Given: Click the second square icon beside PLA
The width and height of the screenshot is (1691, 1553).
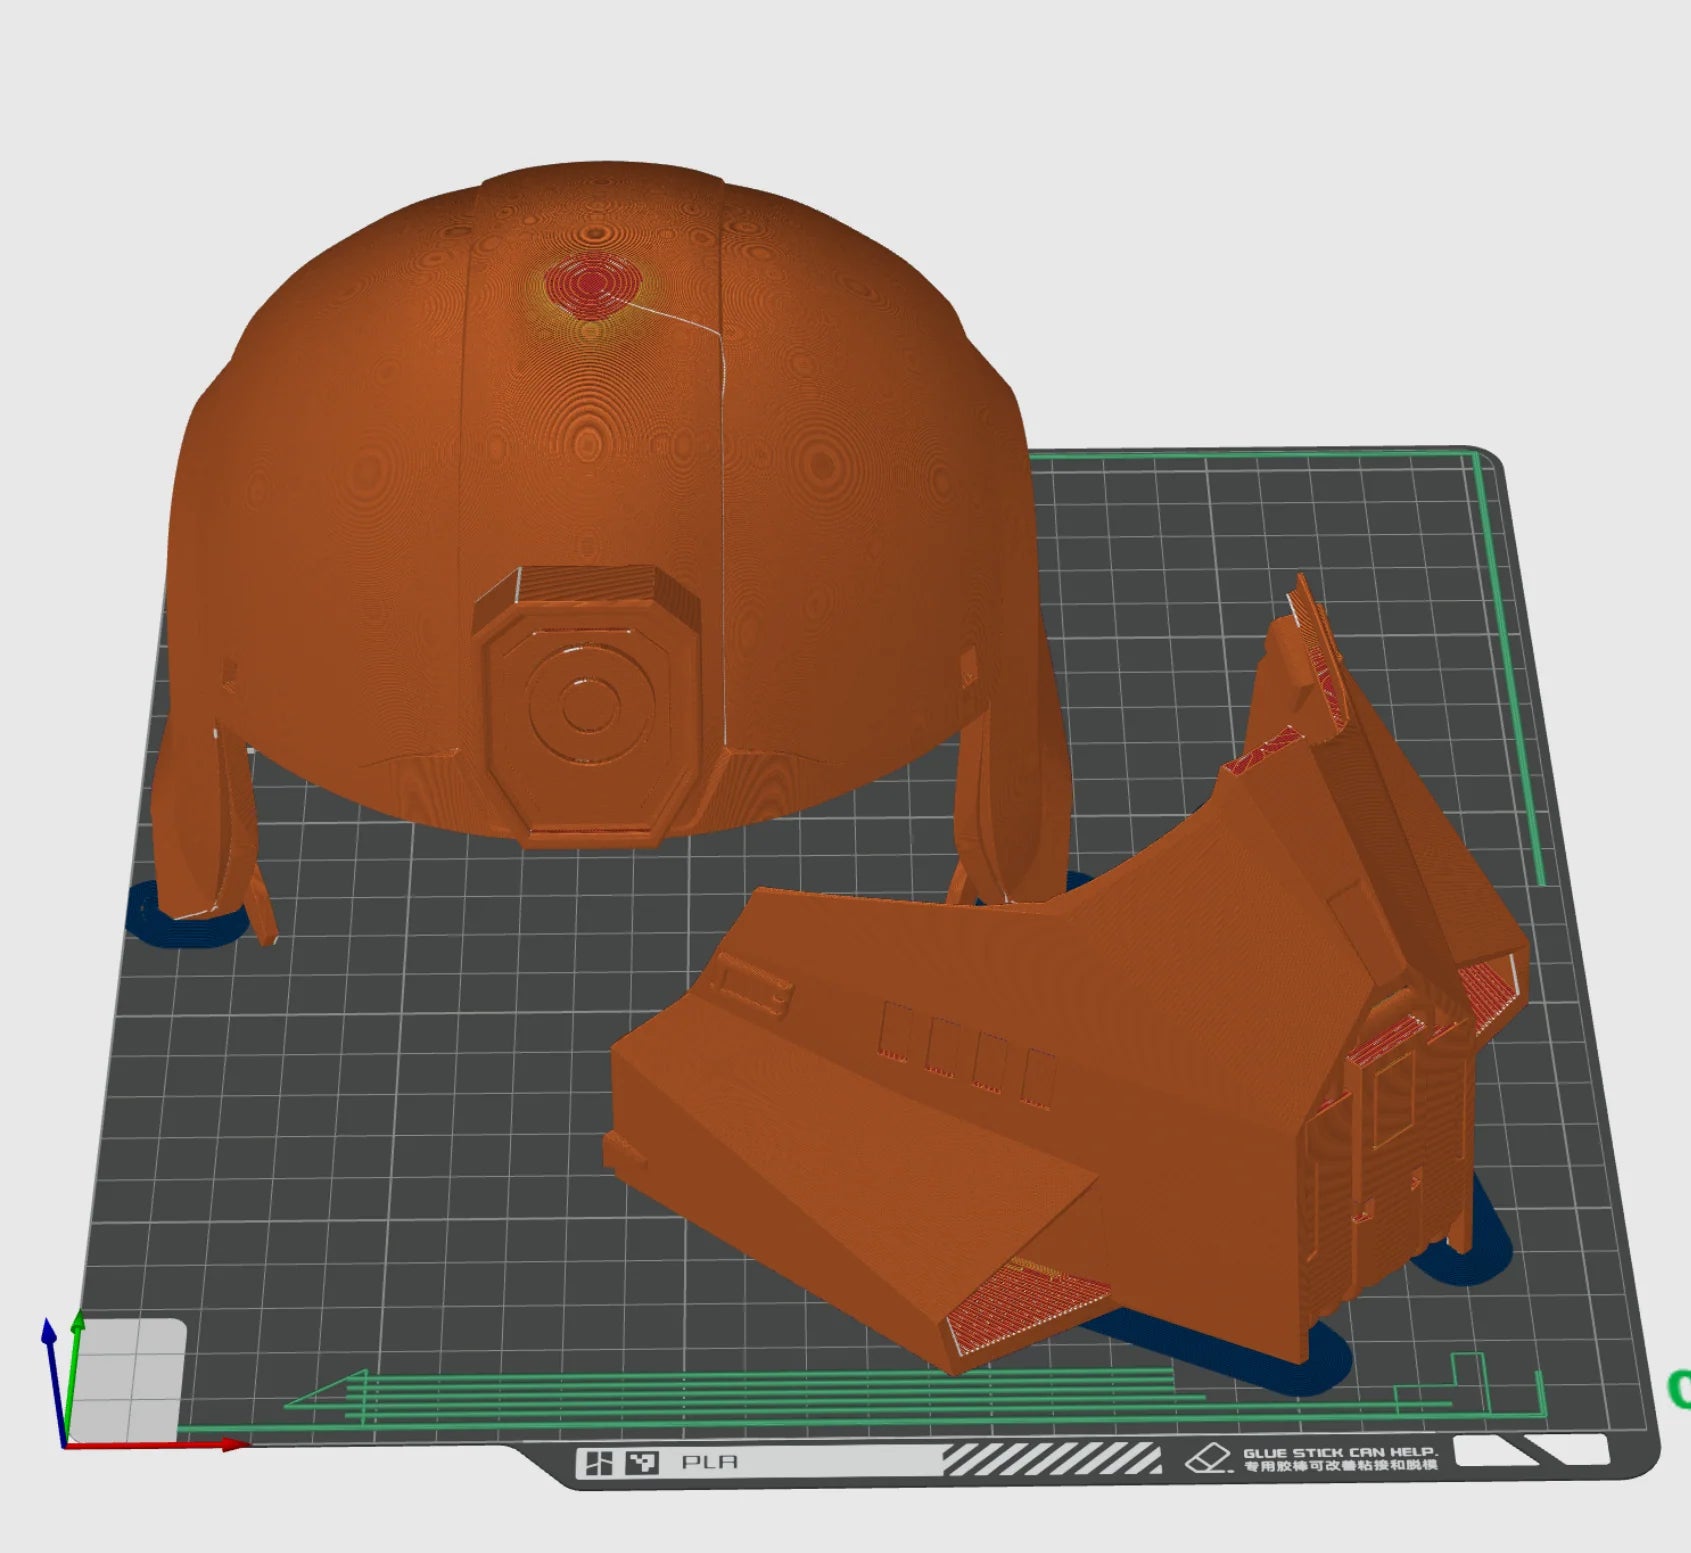Looking at the screenshot, I should 642,1464.
